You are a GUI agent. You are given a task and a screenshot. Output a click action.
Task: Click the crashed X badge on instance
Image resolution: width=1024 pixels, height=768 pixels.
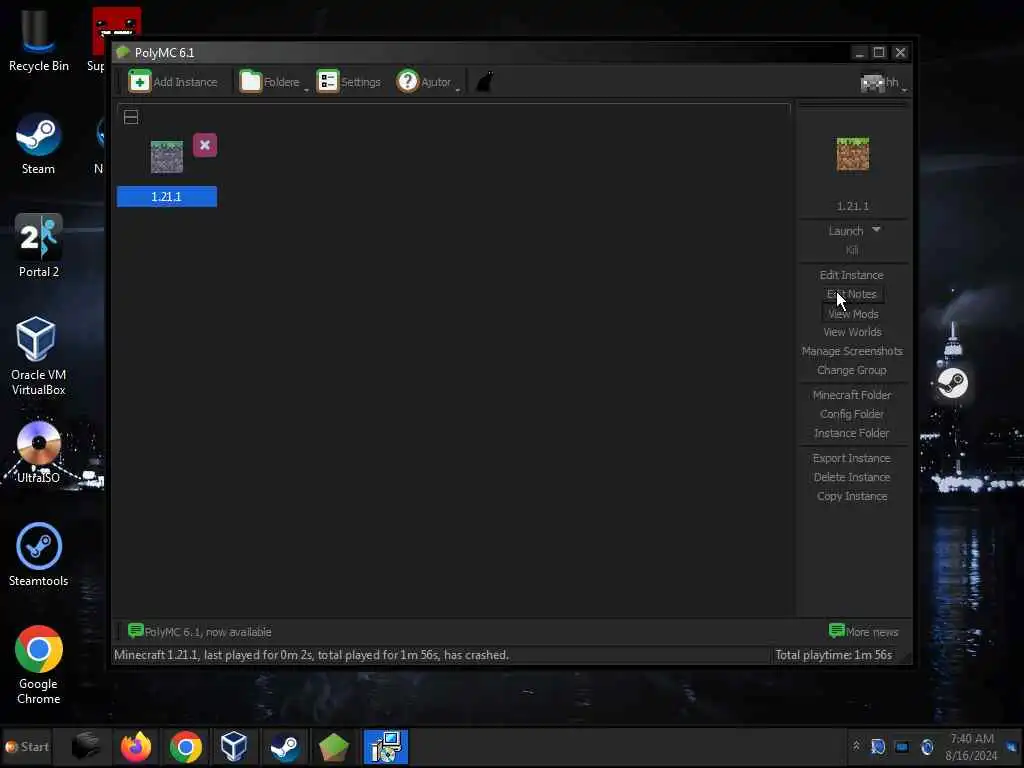tap(205, 145)
